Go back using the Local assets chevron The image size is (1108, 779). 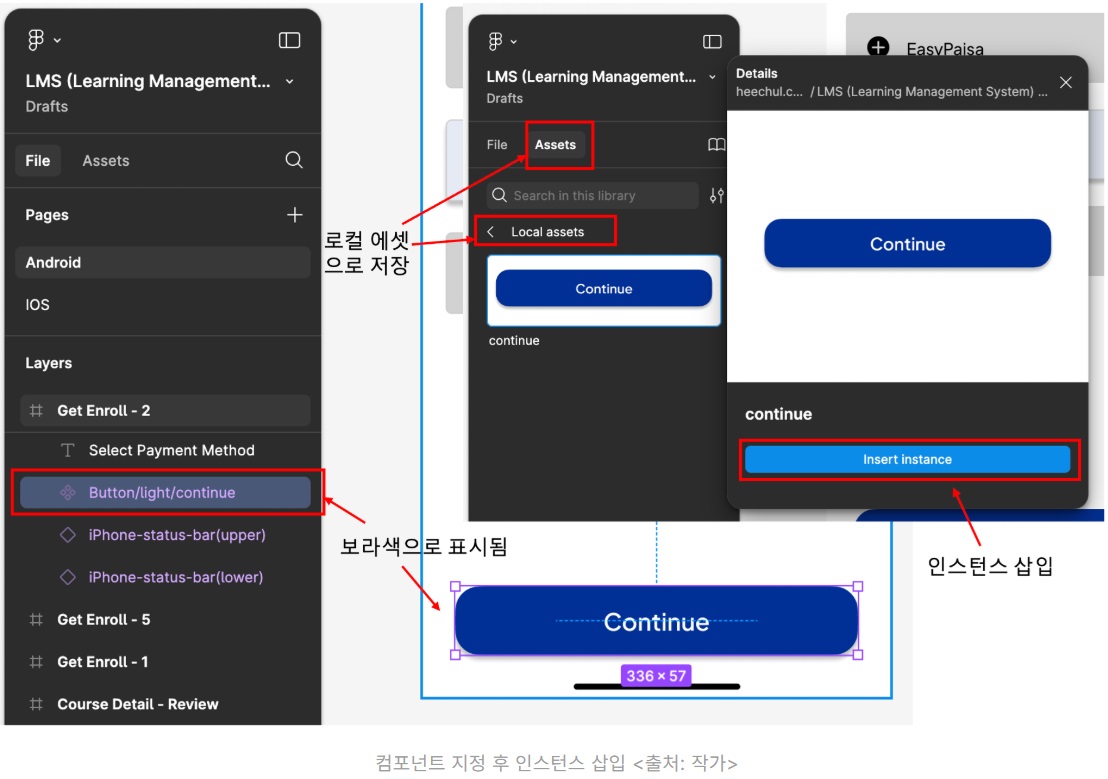(x=490, y=232)
